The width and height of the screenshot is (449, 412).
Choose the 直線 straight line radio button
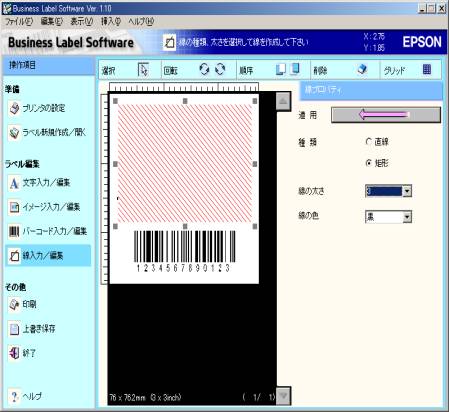(x=368, y=142)
